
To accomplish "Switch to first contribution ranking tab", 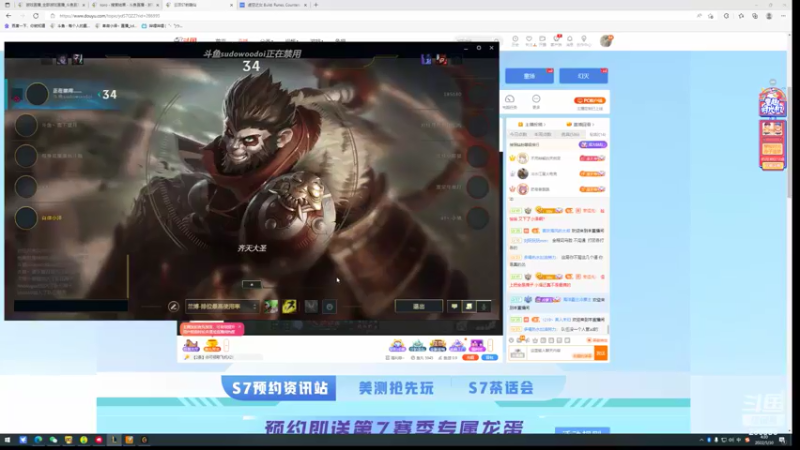I will [518, 134].
